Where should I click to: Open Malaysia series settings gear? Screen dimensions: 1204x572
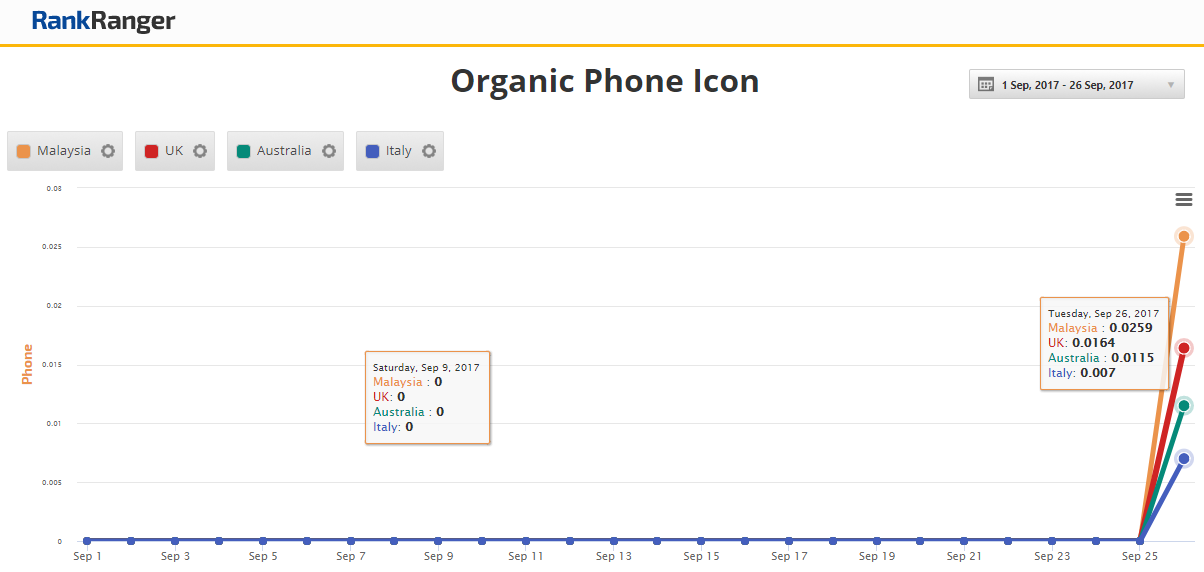tap(108, 151)
